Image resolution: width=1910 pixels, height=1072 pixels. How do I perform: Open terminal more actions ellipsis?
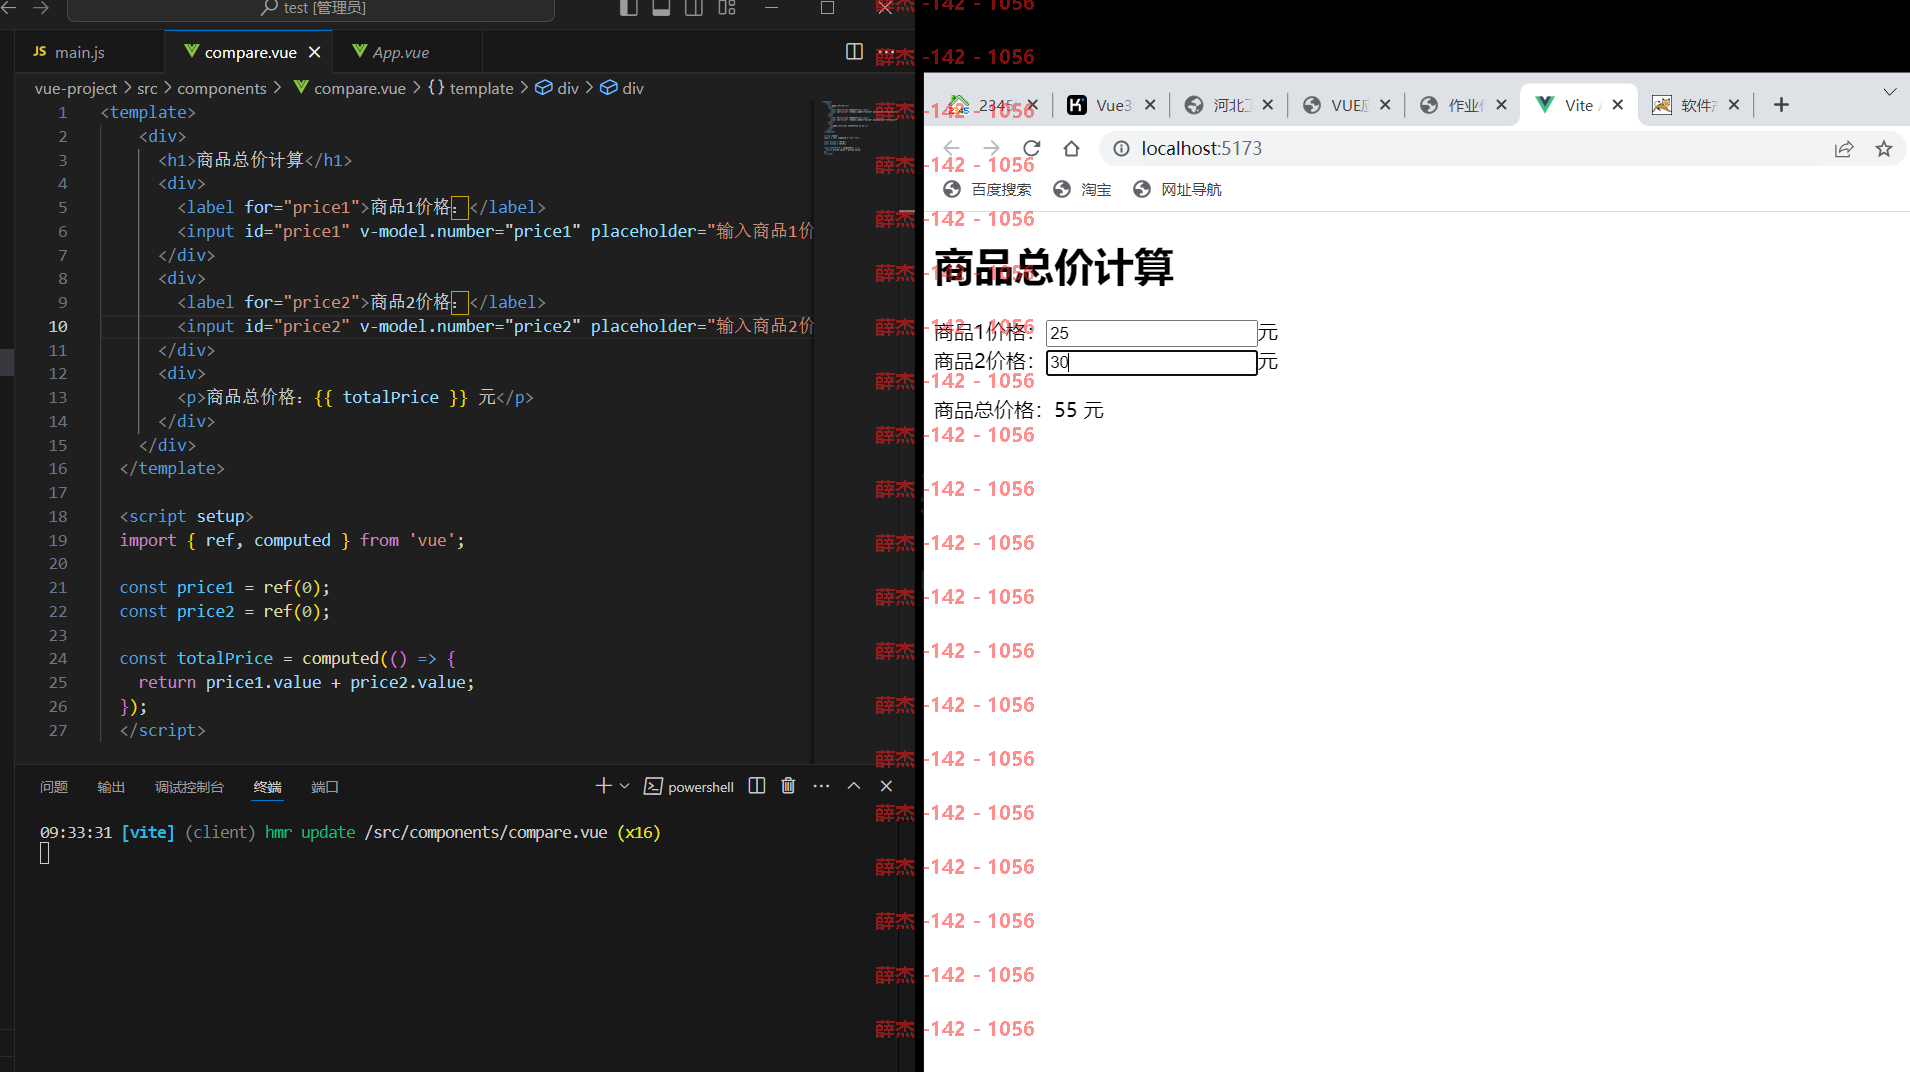pyautogui.click(x=821, y=786)
